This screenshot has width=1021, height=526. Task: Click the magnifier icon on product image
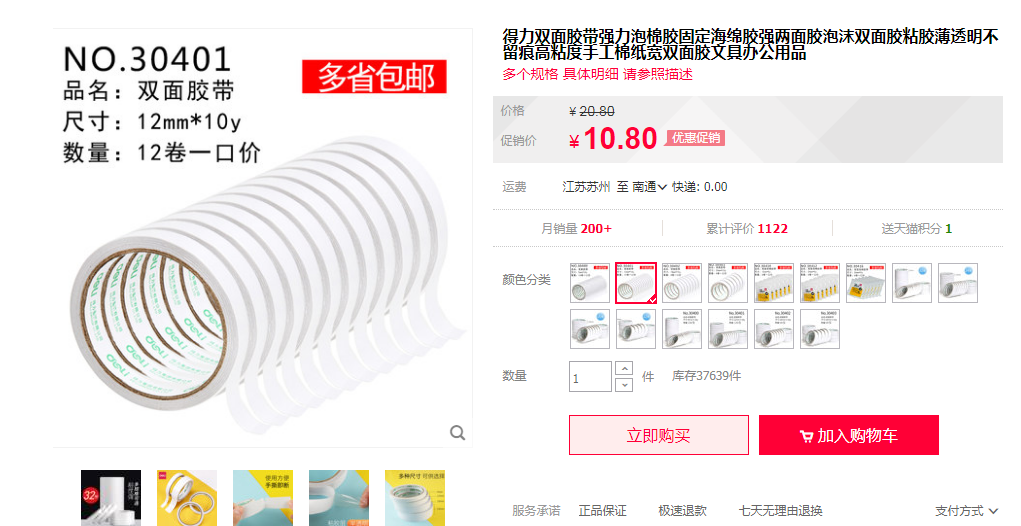click(458, 432)
